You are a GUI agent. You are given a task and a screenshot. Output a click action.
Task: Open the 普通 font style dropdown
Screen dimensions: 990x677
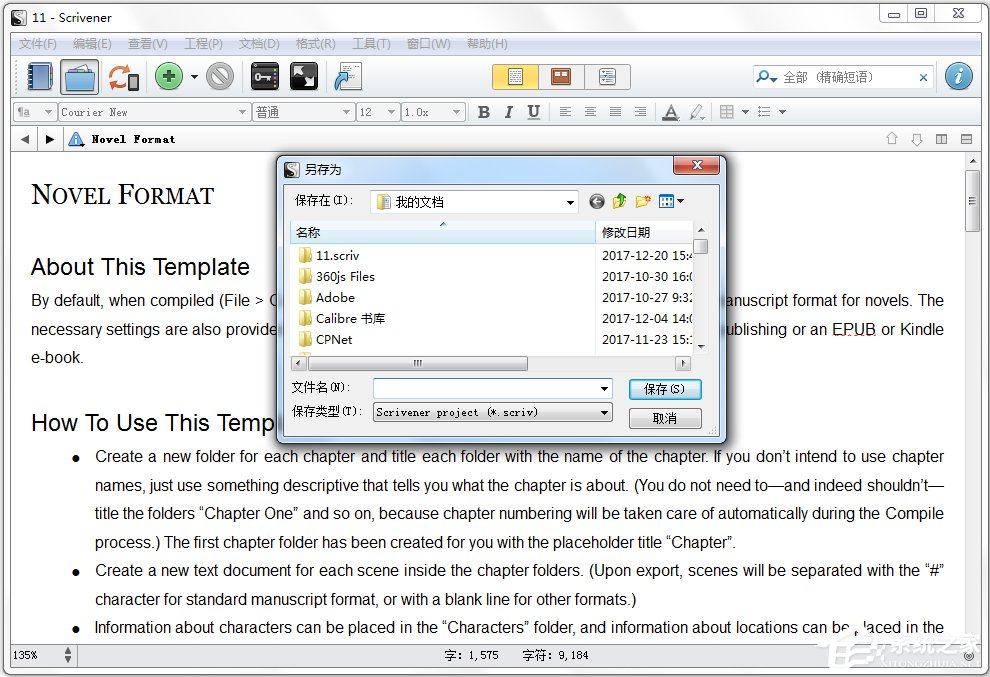pyautogui.click(x=302, y=112)
